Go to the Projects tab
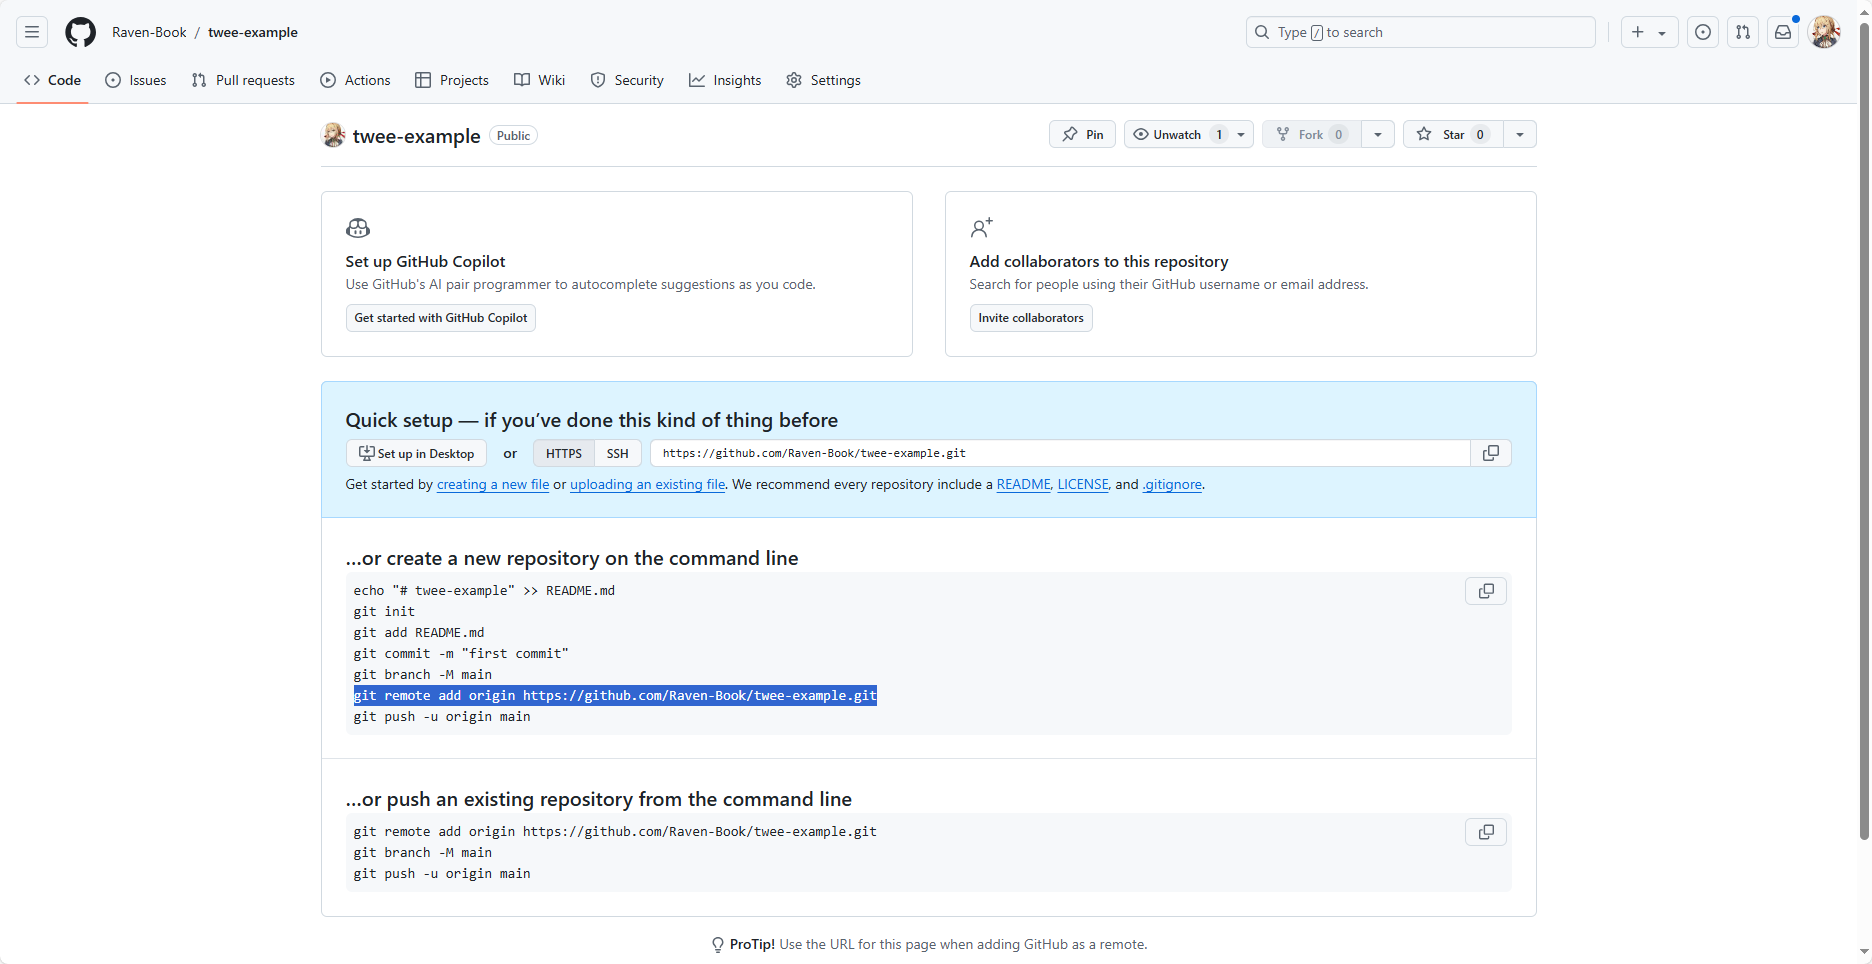1872x964 pixels. 452,80
